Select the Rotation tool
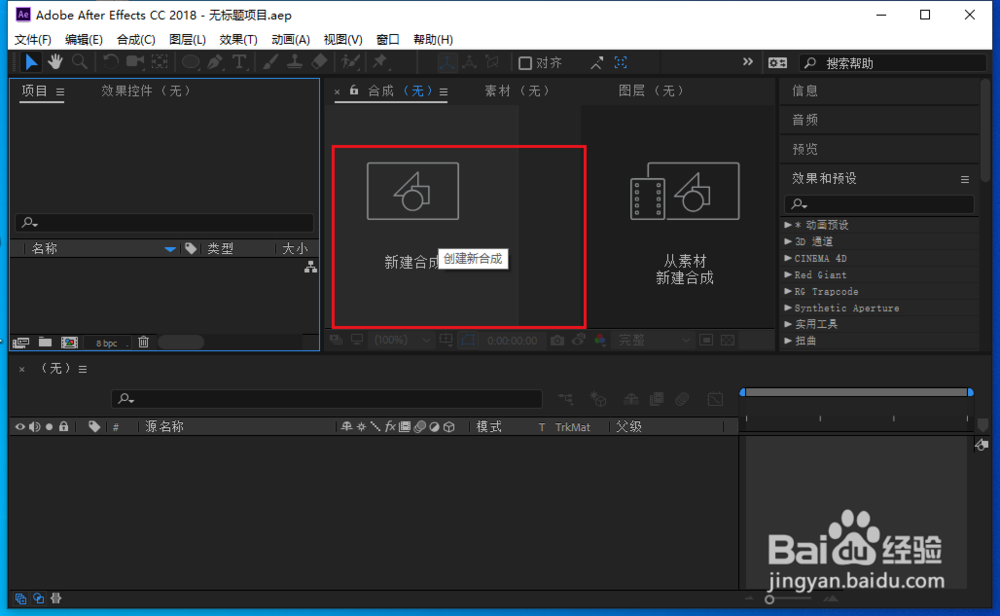The image size is (1000, 616). coord(110,62)
